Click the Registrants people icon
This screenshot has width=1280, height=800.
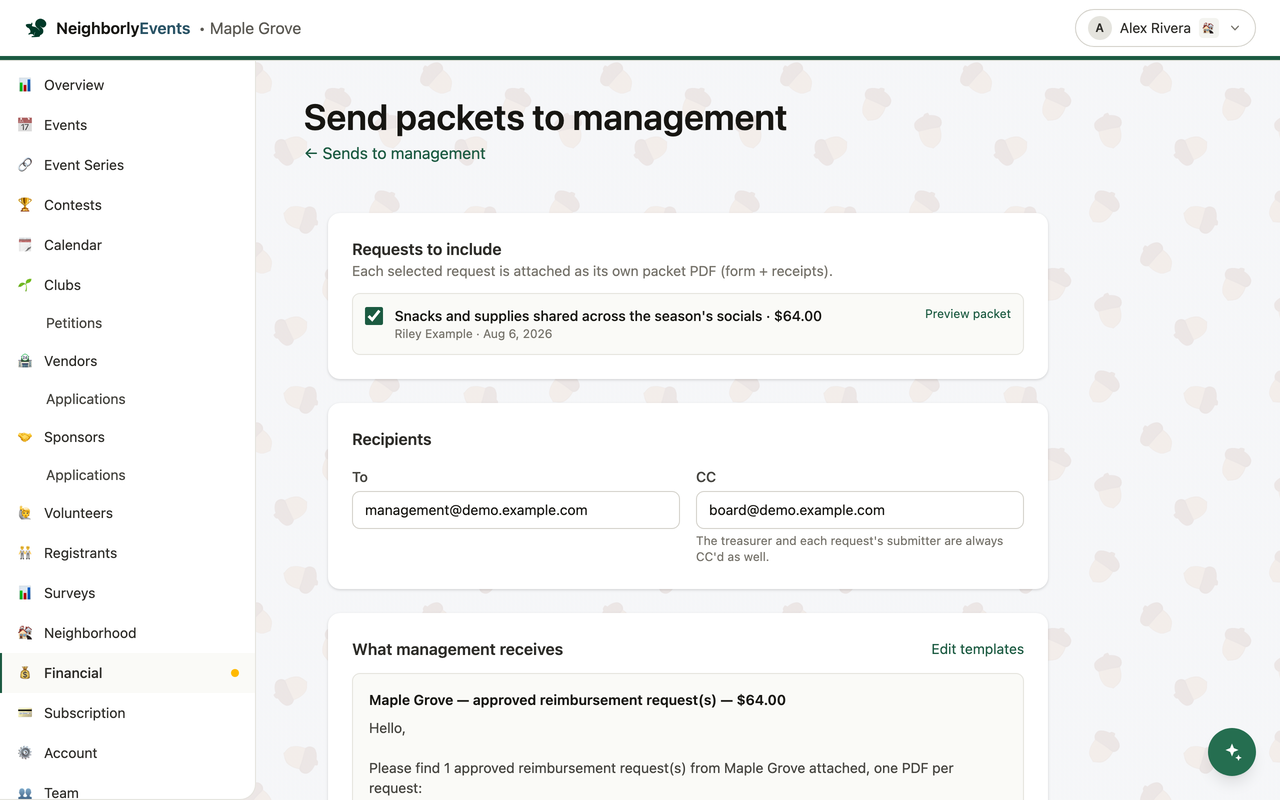coord(25,553)
